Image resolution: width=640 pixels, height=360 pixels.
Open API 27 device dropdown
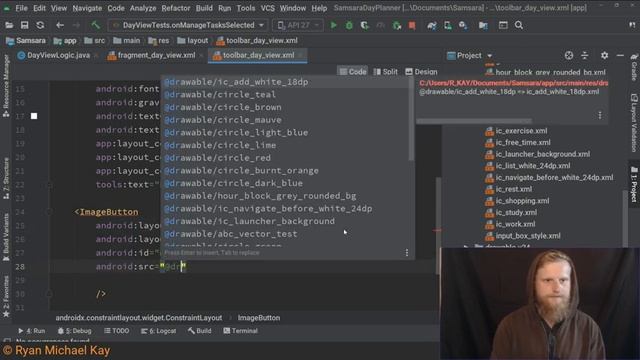(298, 25)
